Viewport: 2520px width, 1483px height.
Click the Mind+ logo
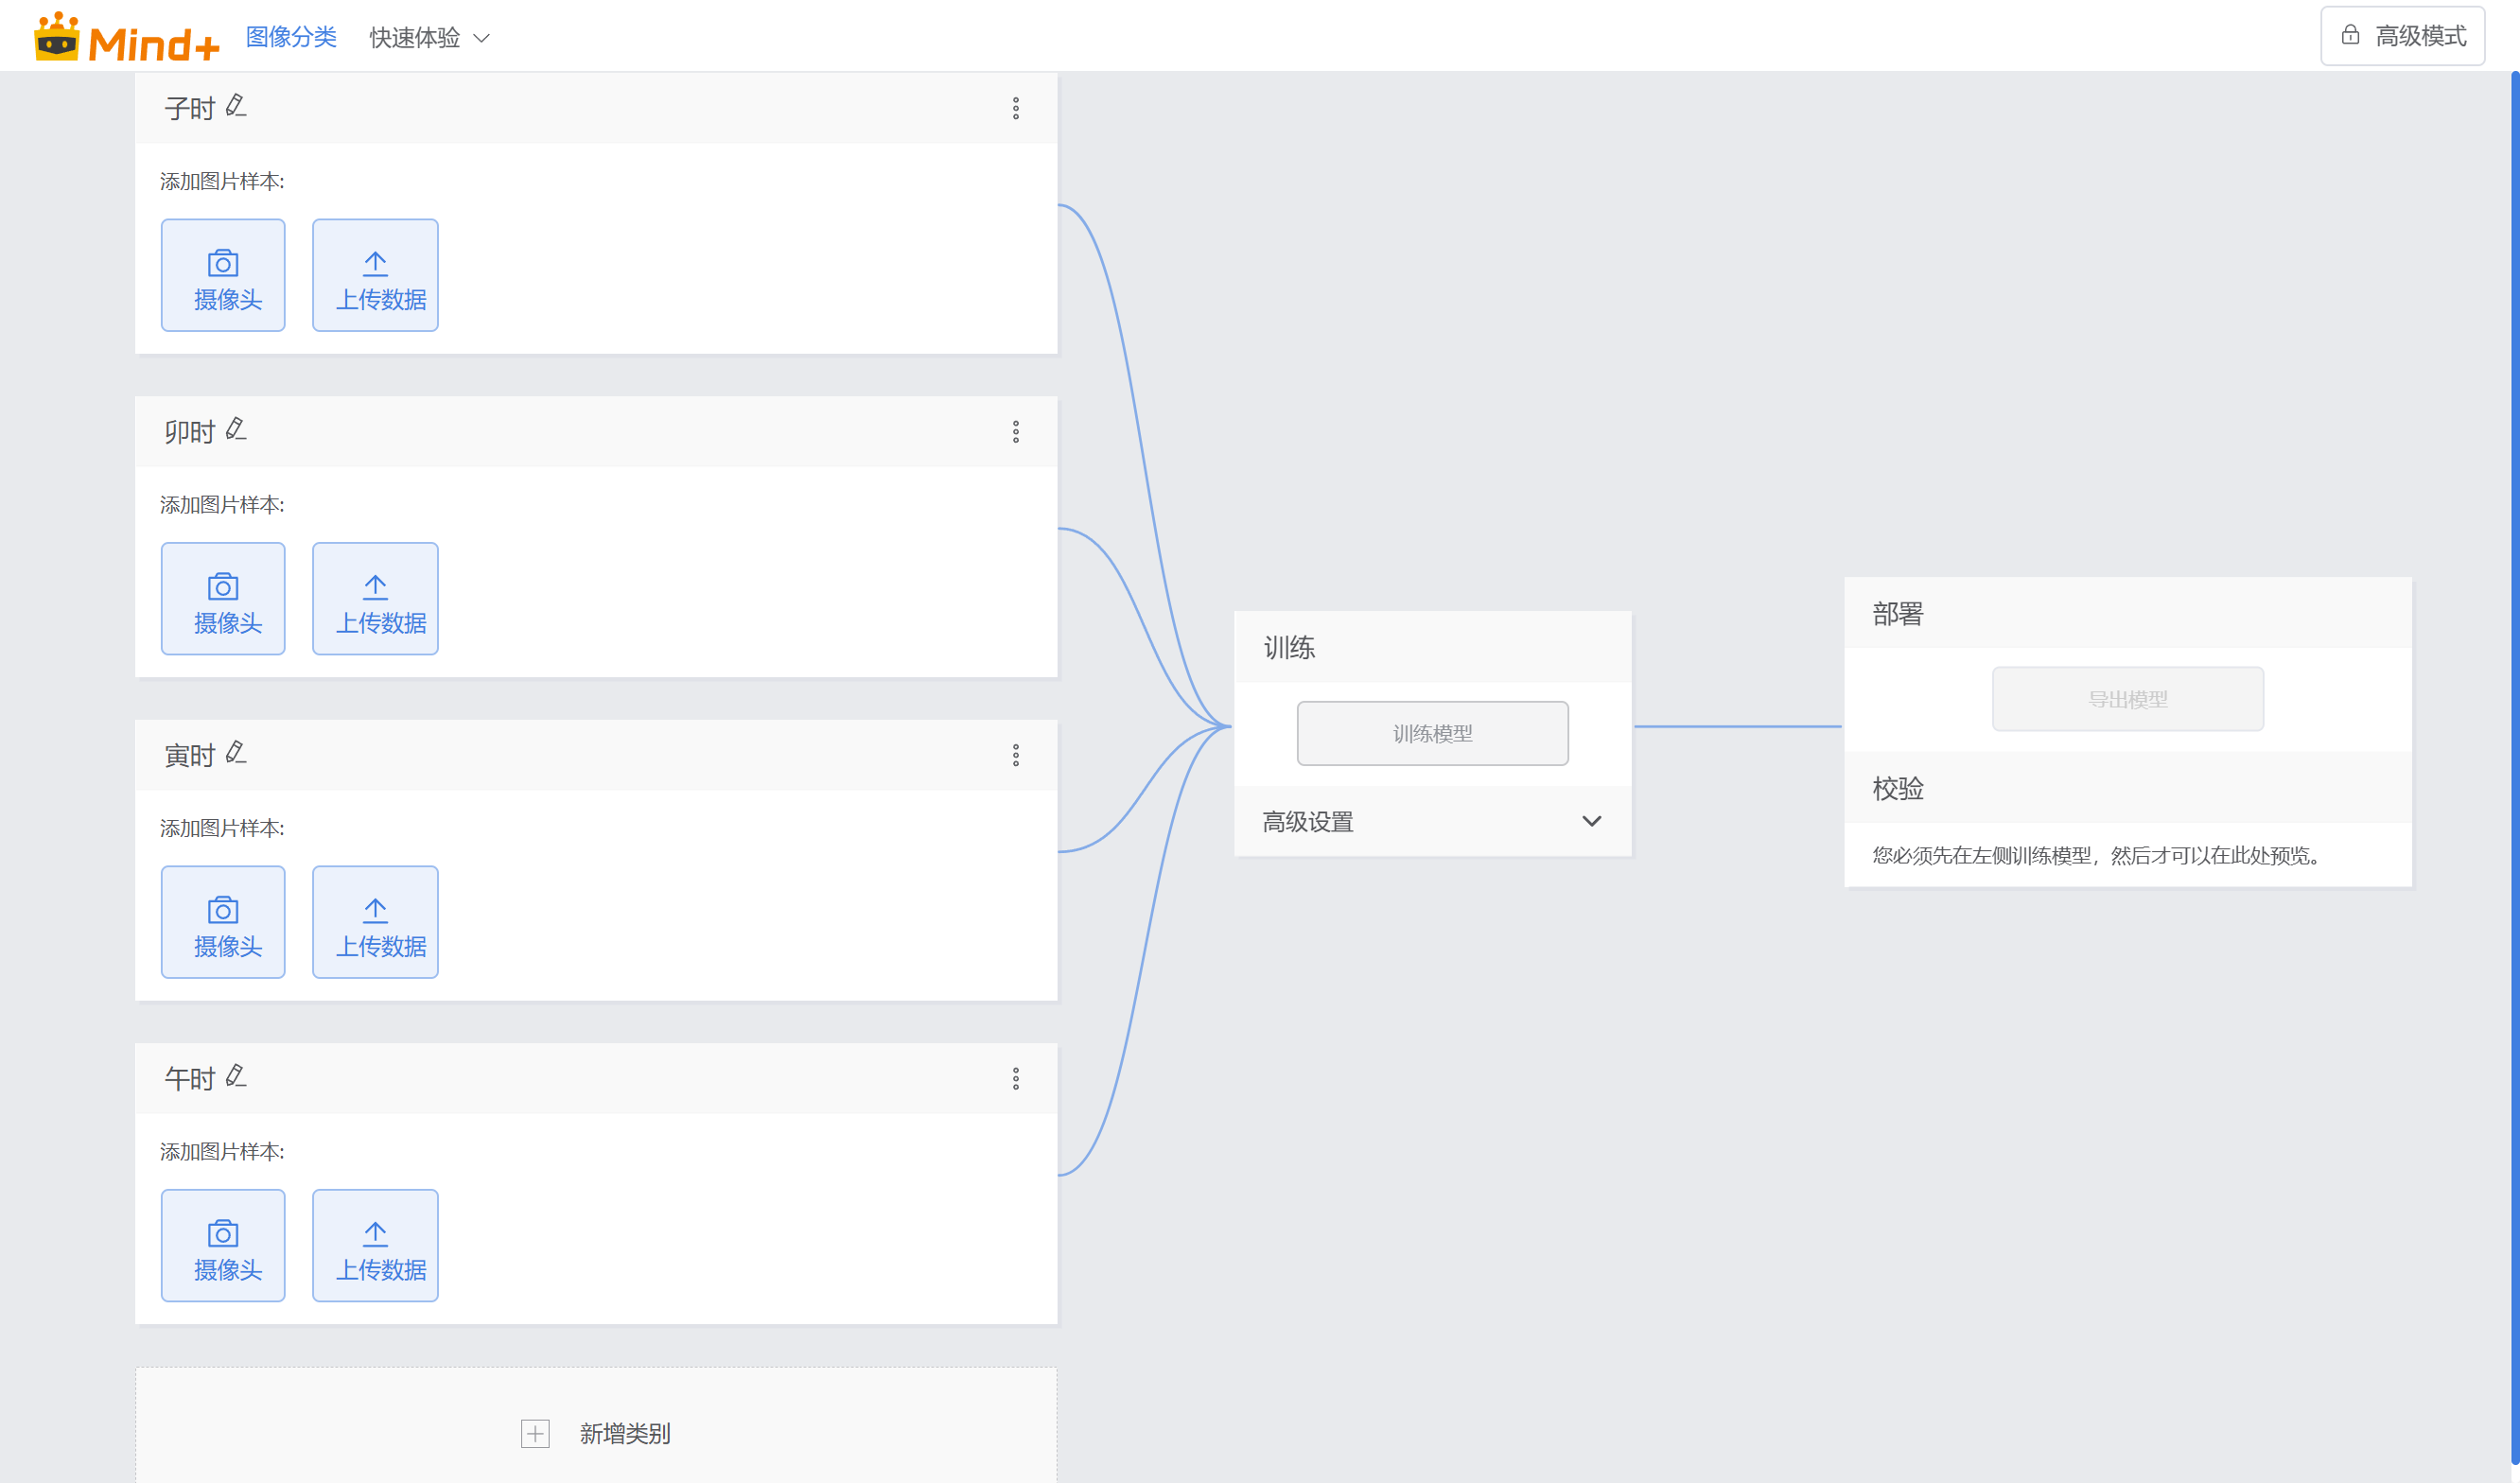click(x=126, y=38)
